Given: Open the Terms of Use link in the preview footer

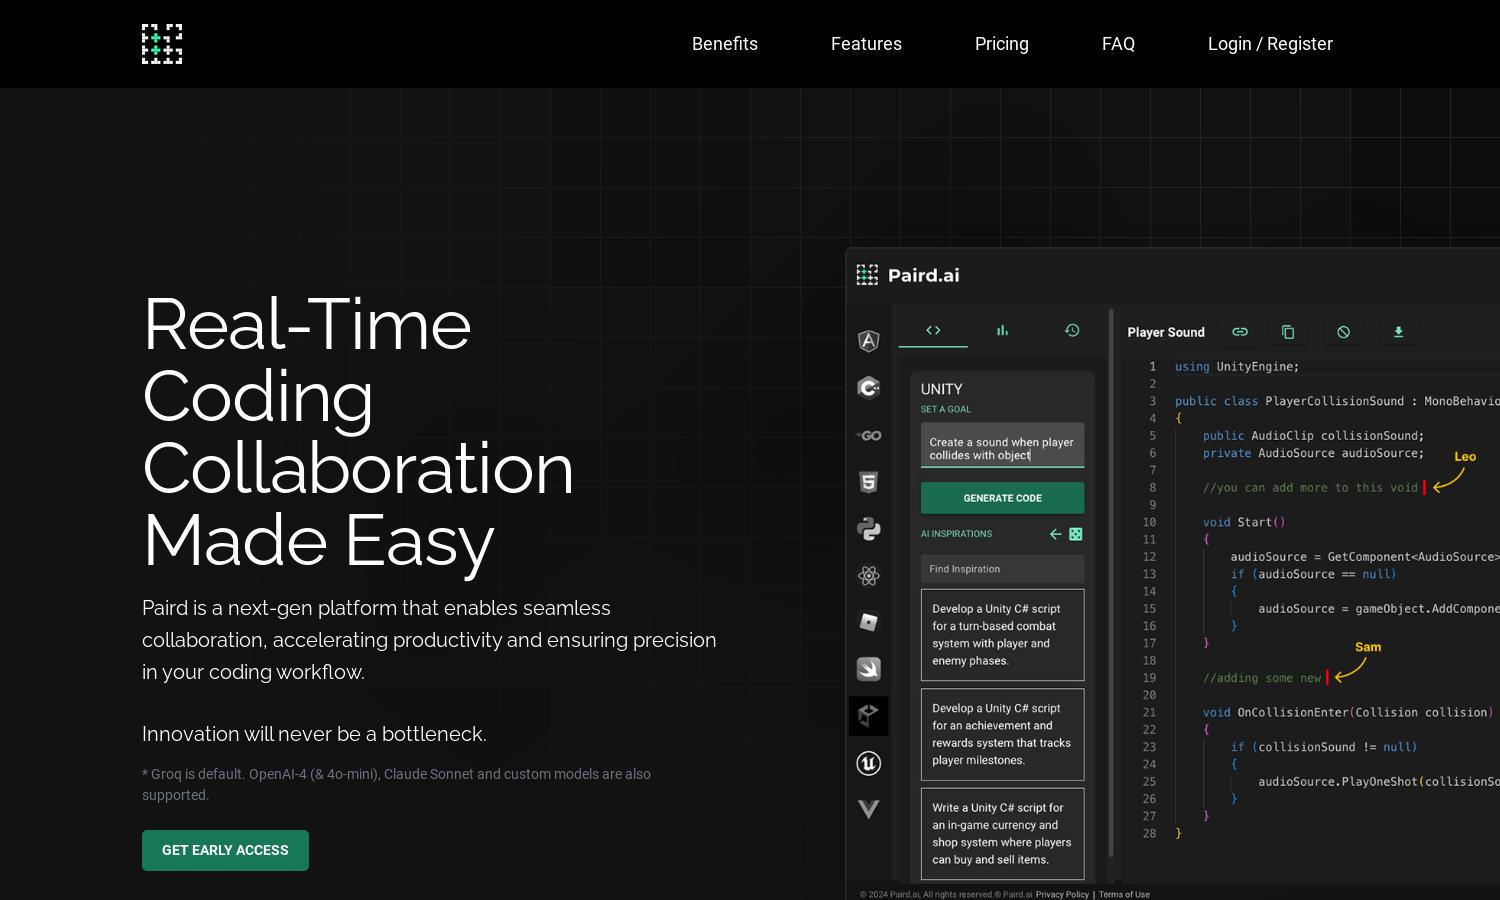Looking at the screenshot, I should 1124,895.
